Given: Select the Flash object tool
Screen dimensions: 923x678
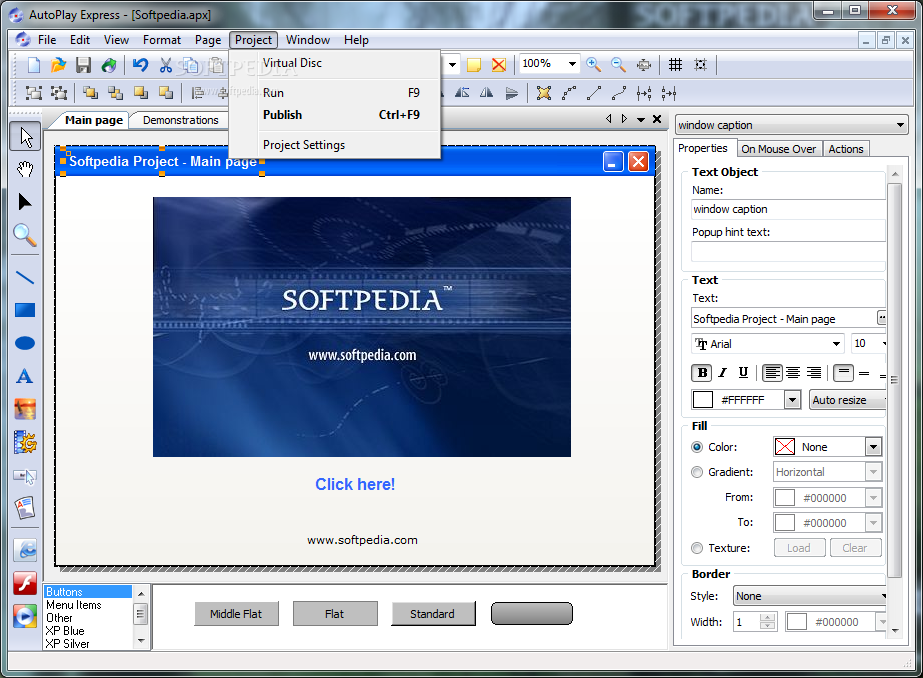Looking at the screenshot, I should click(25, 583).
